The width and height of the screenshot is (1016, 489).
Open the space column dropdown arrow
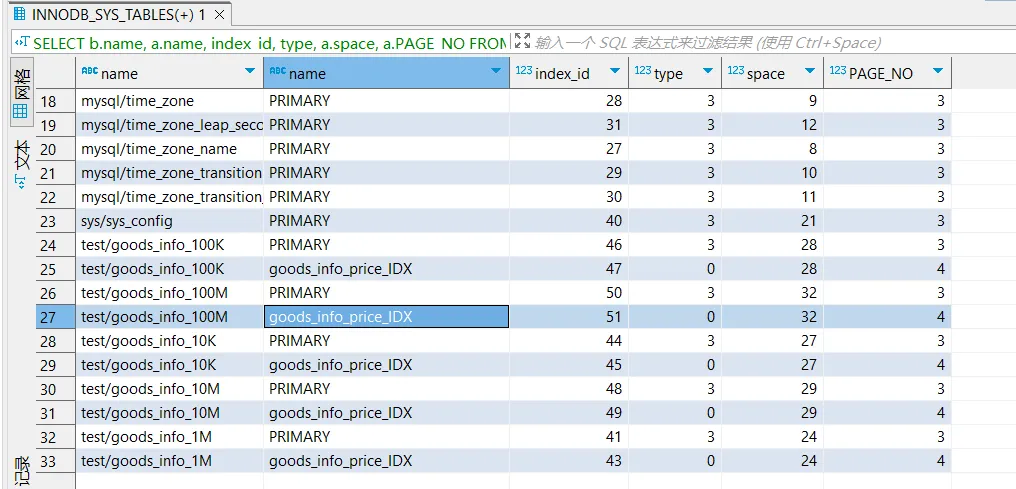click(x=808, y=73)
